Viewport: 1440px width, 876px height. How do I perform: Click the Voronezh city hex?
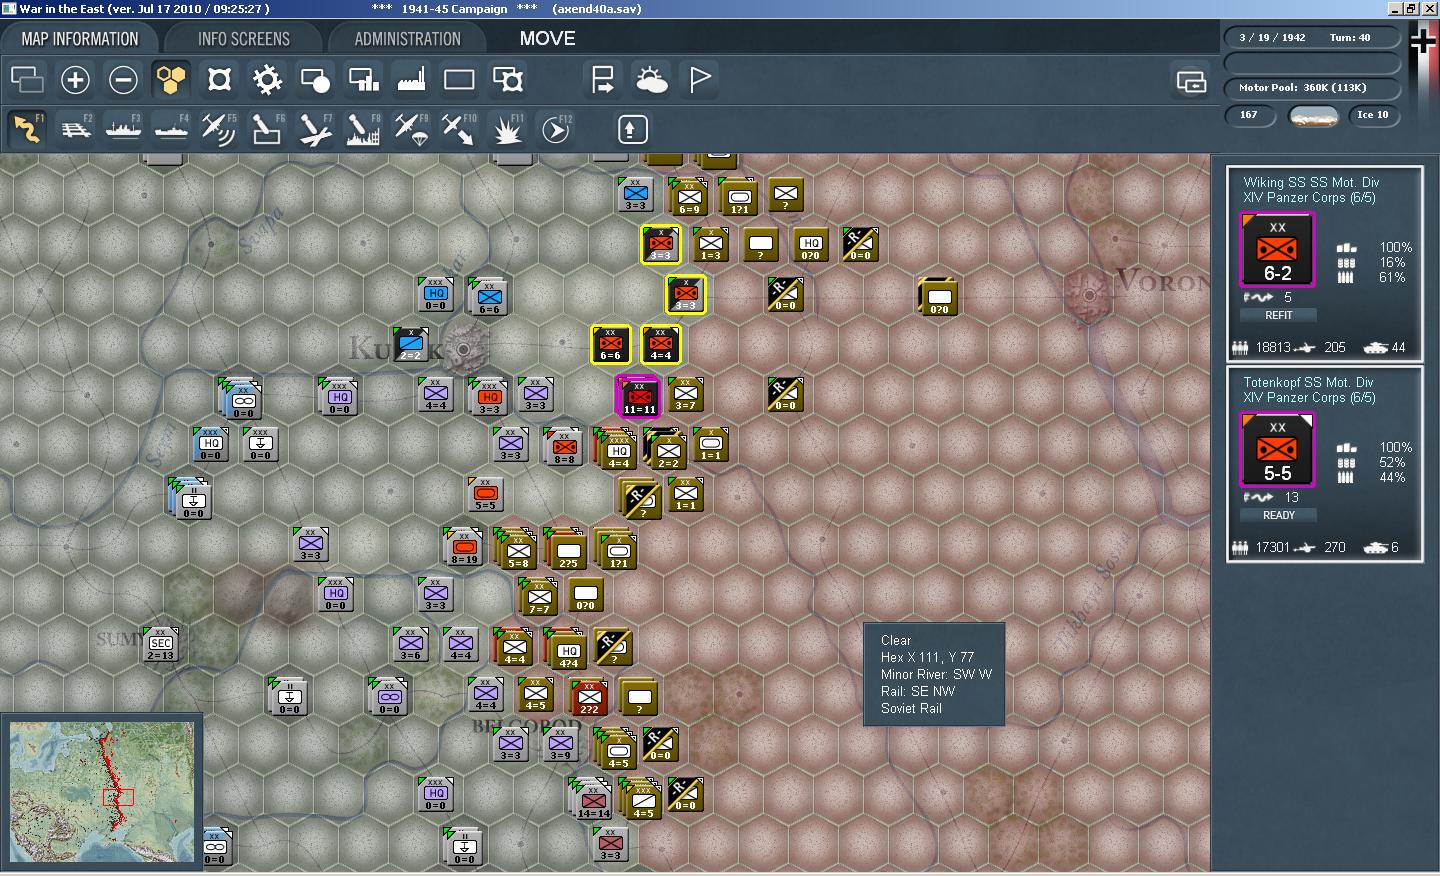(1088, 296)
